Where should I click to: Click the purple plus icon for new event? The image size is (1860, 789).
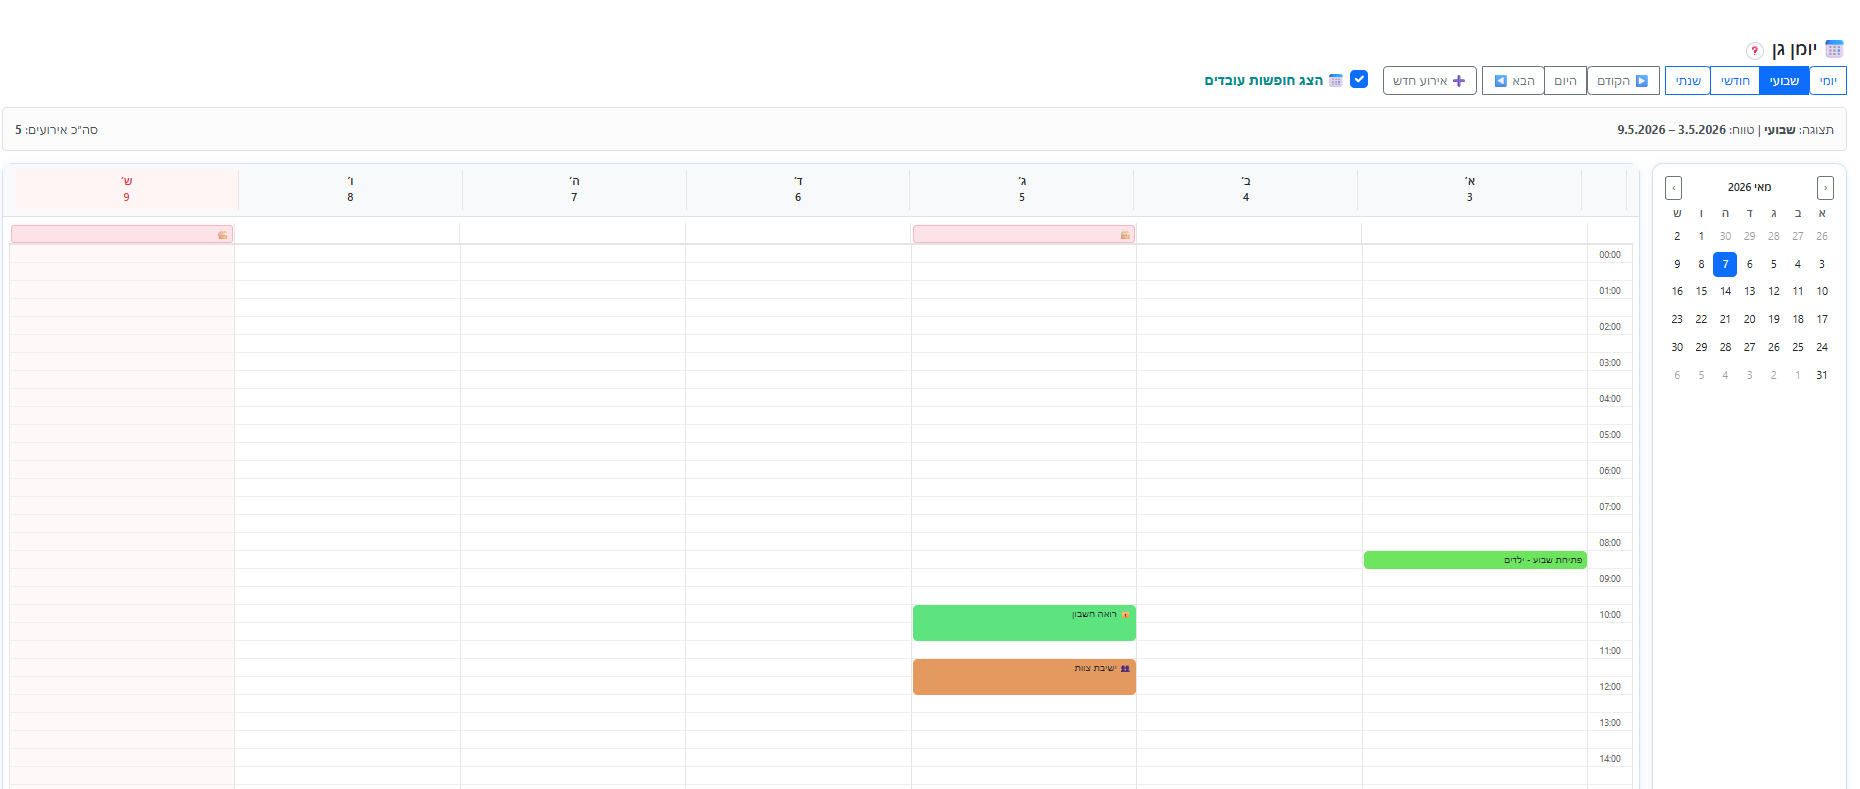(x=1459, y=81)
